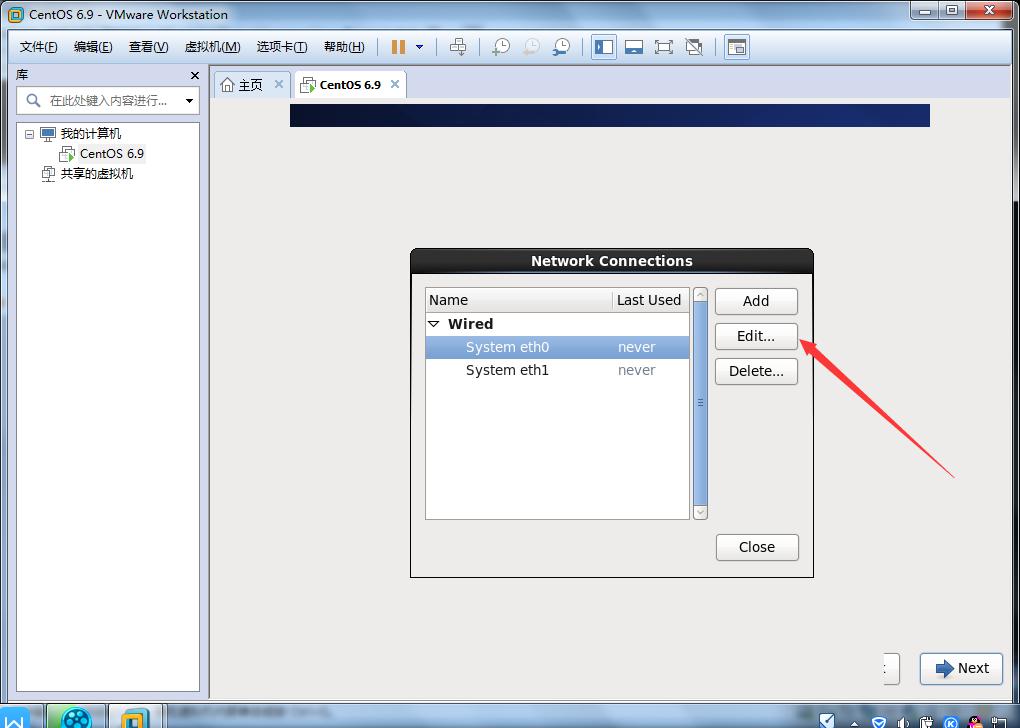Click the send Ctrl+Alt+Del toolbar icon
The image size is (1020, 728).
[458, 47]
